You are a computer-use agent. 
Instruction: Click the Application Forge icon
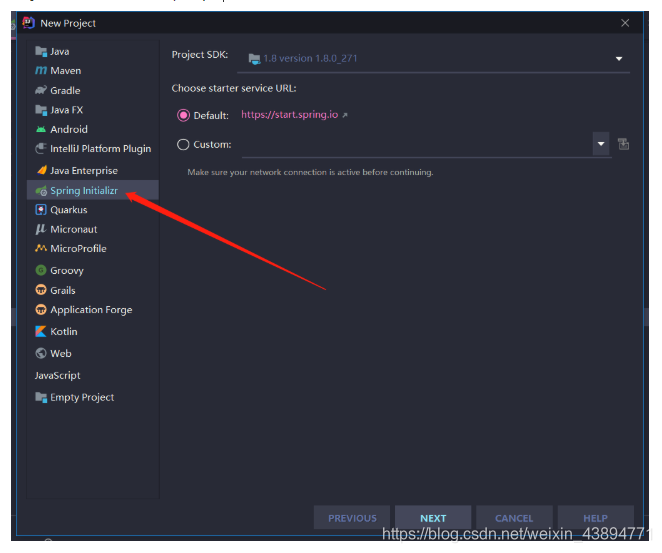41,310
